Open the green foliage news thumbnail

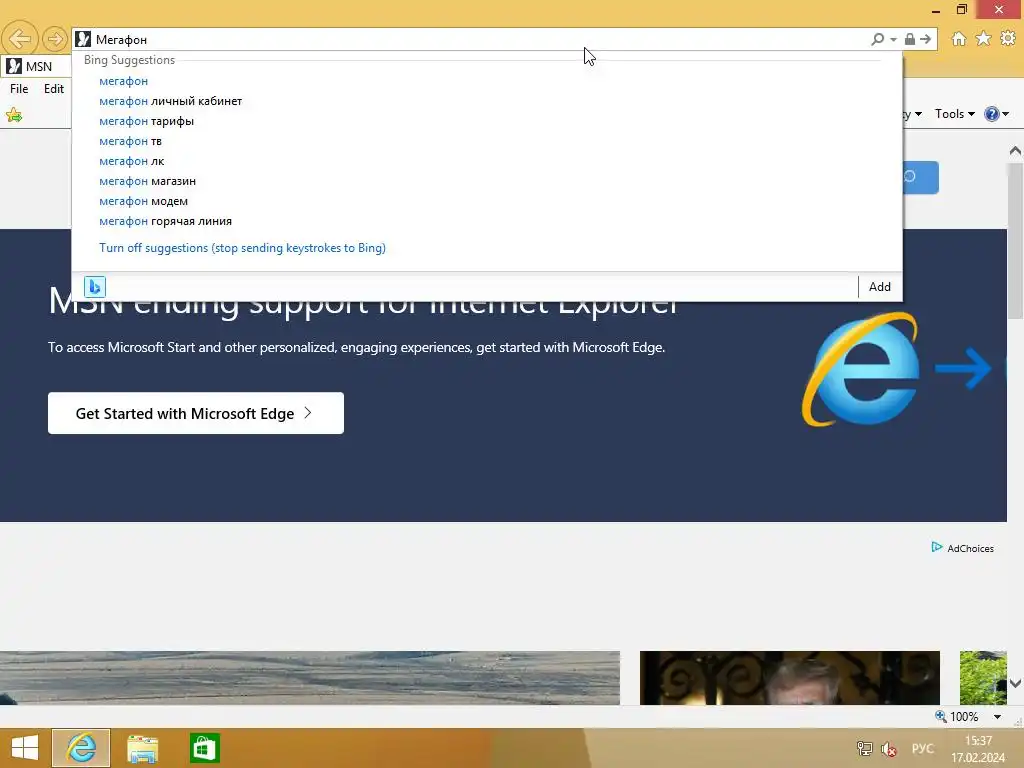click(983, 678)
